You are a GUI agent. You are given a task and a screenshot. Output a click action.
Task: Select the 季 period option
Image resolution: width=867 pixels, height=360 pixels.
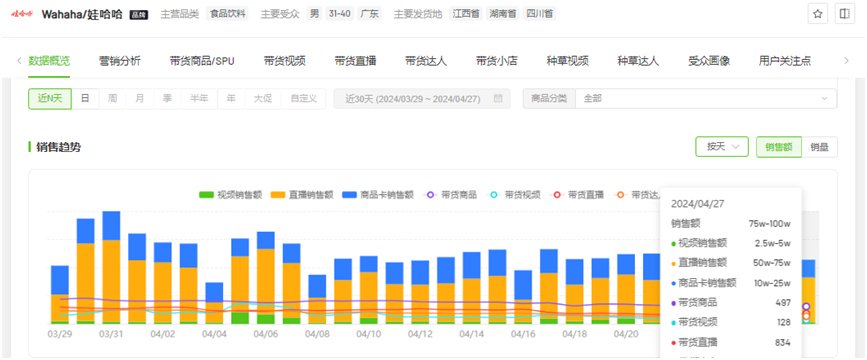coord(167,99)
